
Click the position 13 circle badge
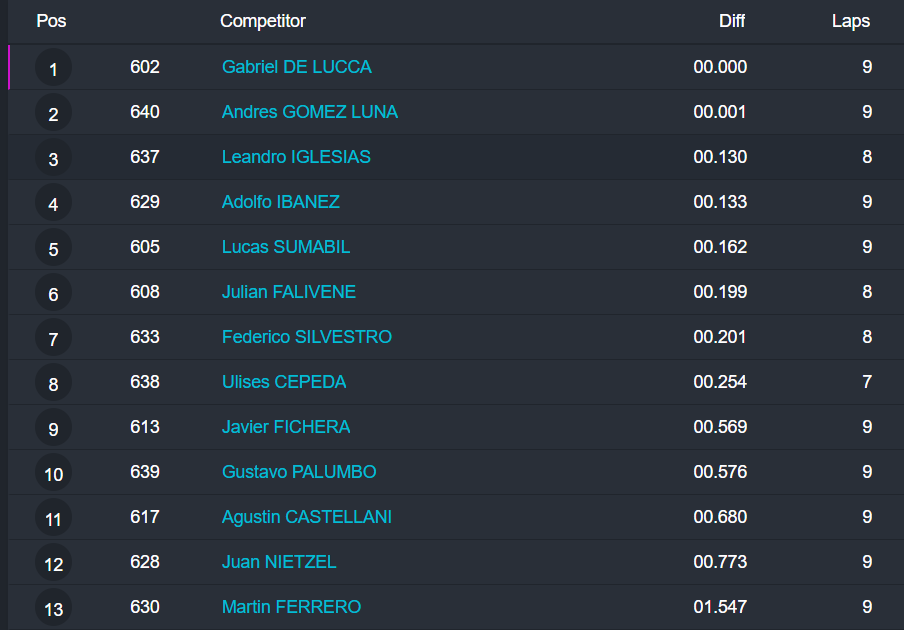point(53,608)
